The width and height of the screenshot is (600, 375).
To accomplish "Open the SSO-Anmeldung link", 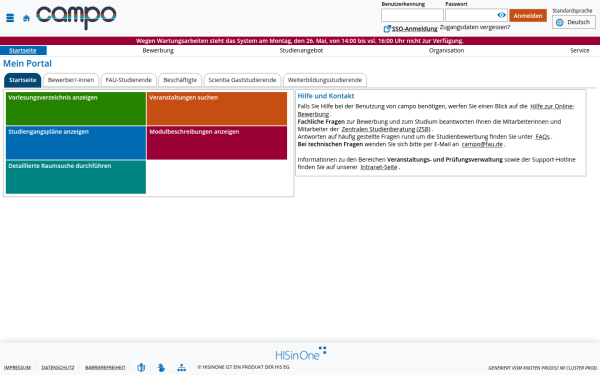I will 414,29.
